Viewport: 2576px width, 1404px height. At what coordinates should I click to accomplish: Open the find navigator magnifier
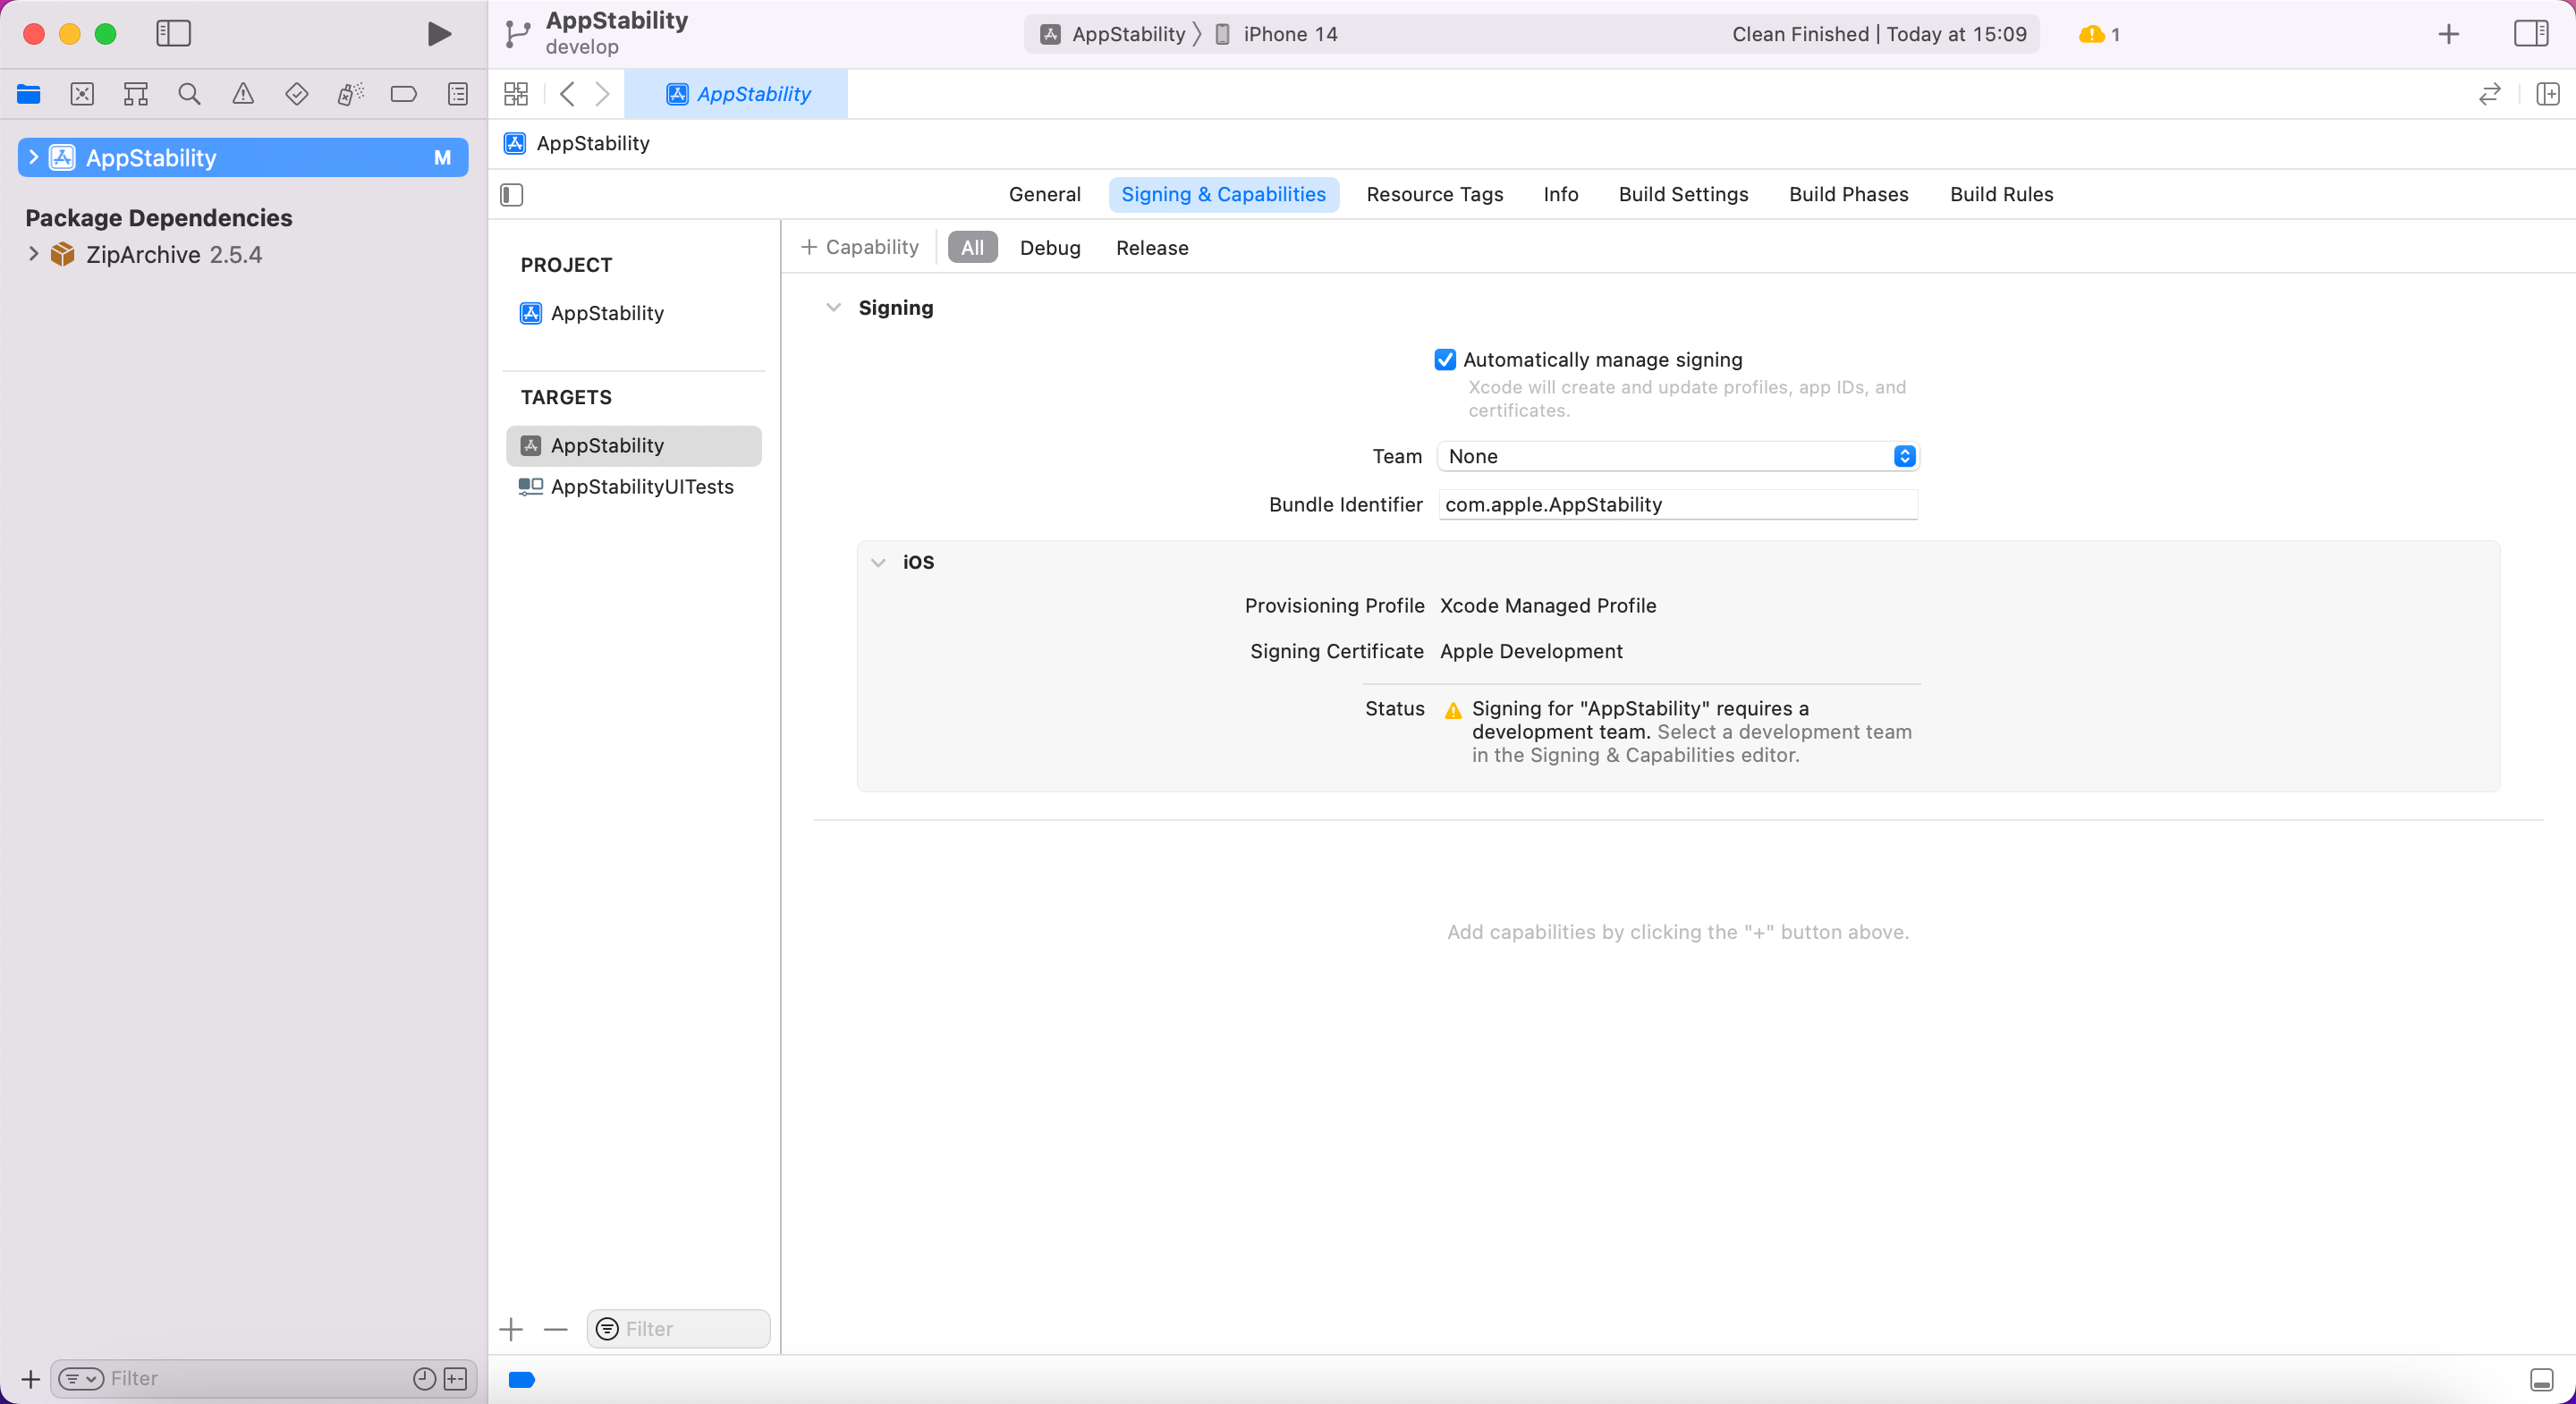click(189, 94)
